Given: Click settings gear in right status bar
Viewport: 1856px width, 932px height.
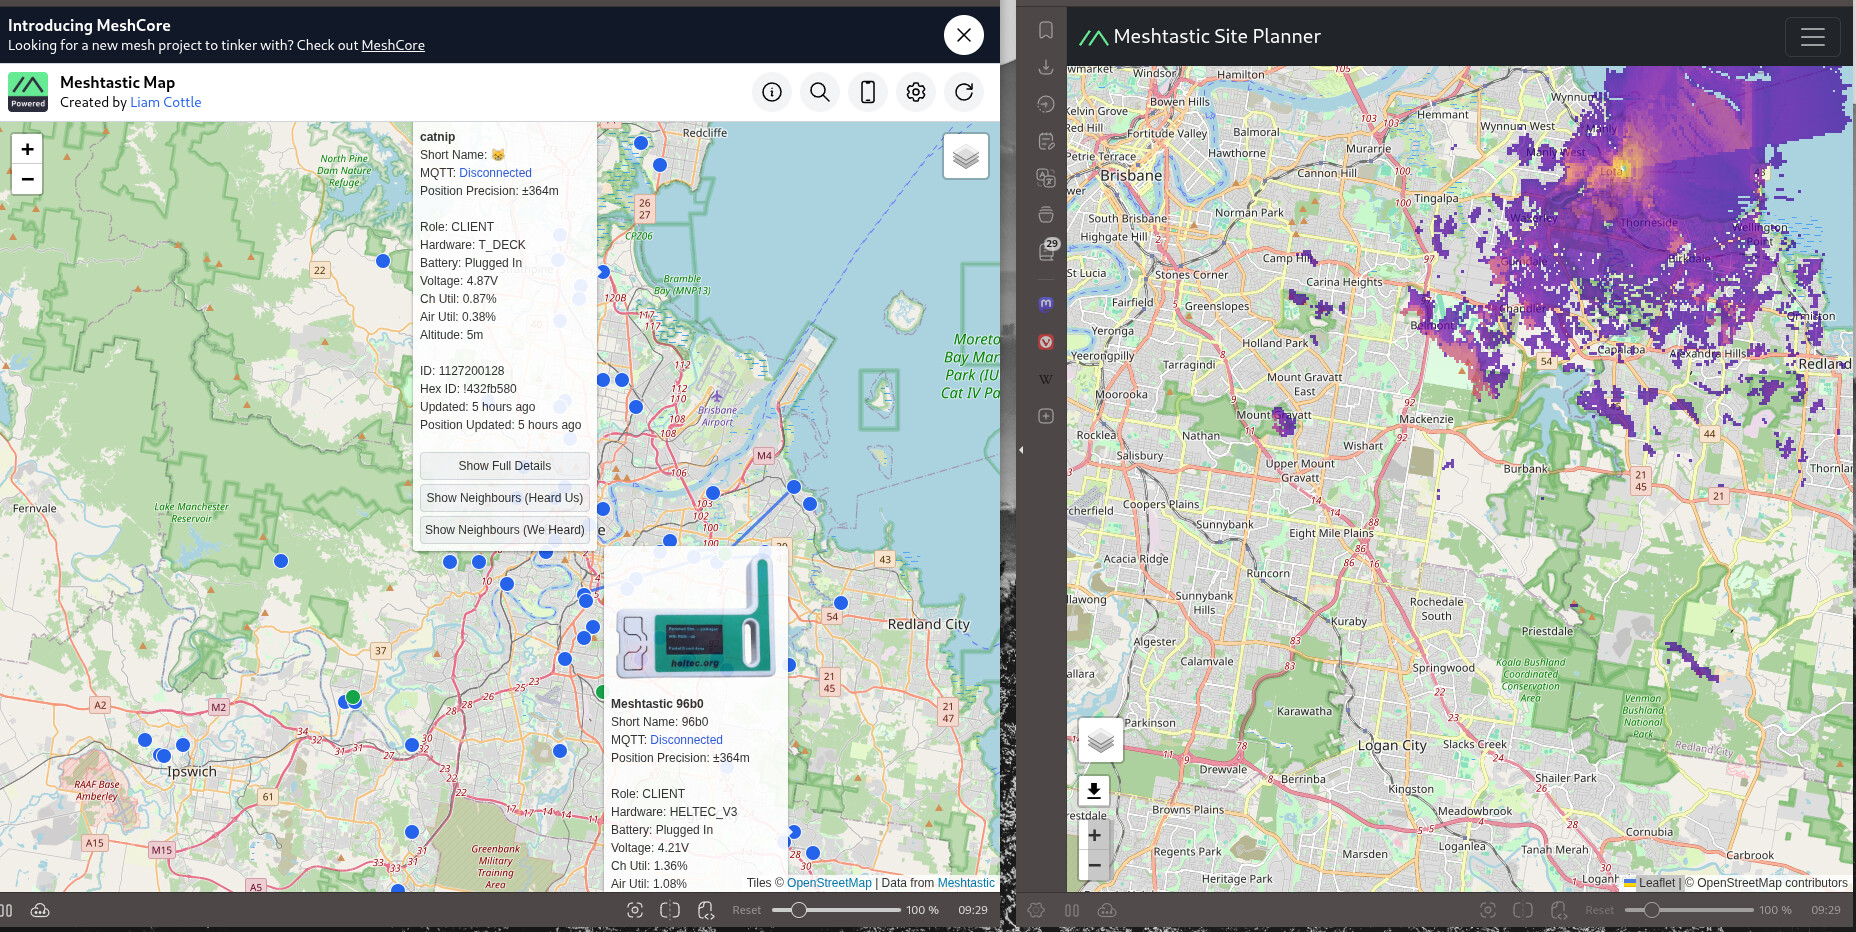Looking at the screenshot, I should pos(1036,910).
